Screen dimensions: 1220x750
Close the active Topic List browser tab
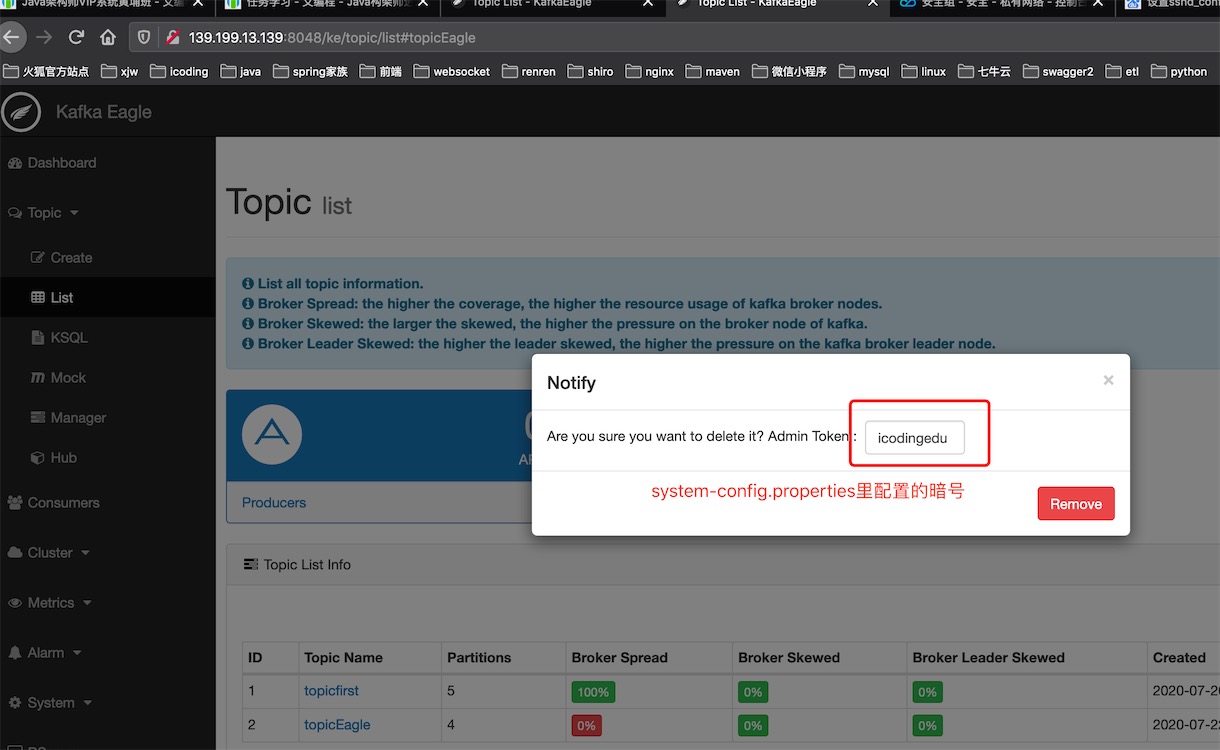click(873, 4)
